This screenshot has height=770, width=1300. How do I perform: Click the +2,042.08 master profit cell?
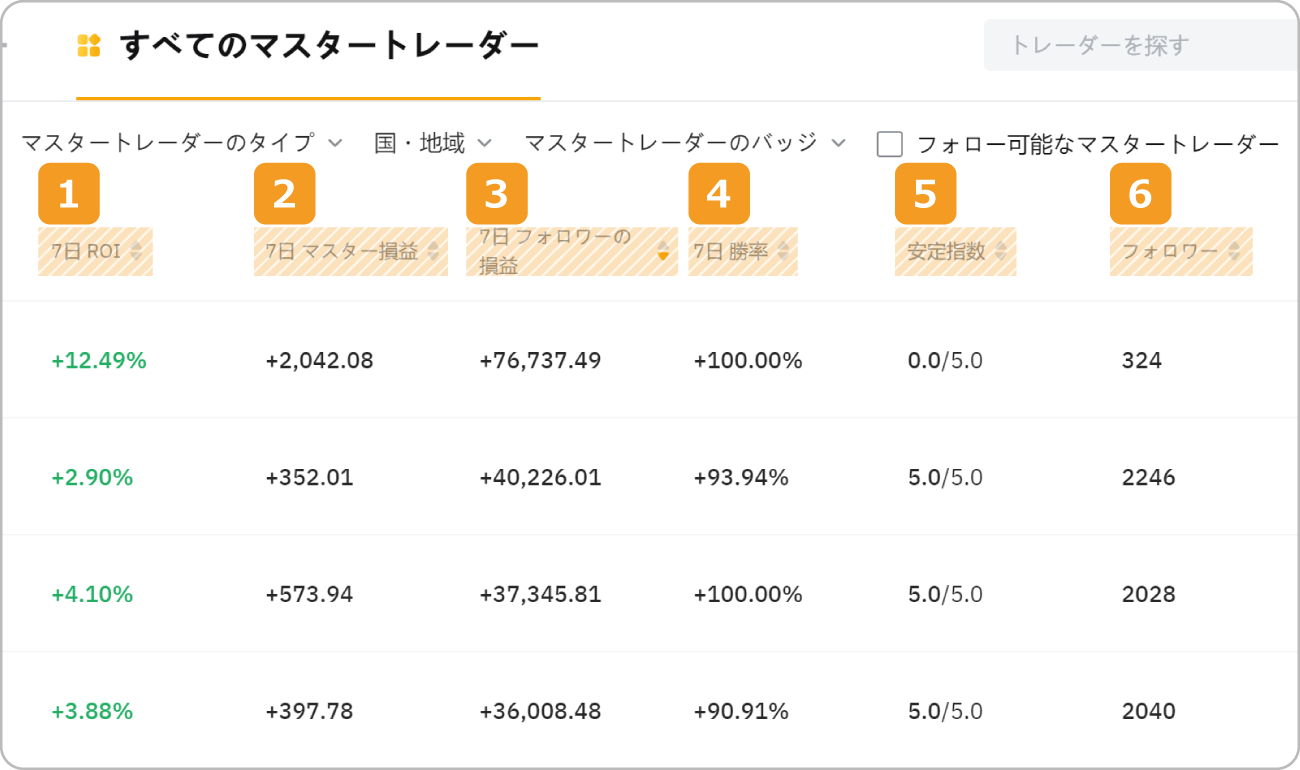(319, 360)
